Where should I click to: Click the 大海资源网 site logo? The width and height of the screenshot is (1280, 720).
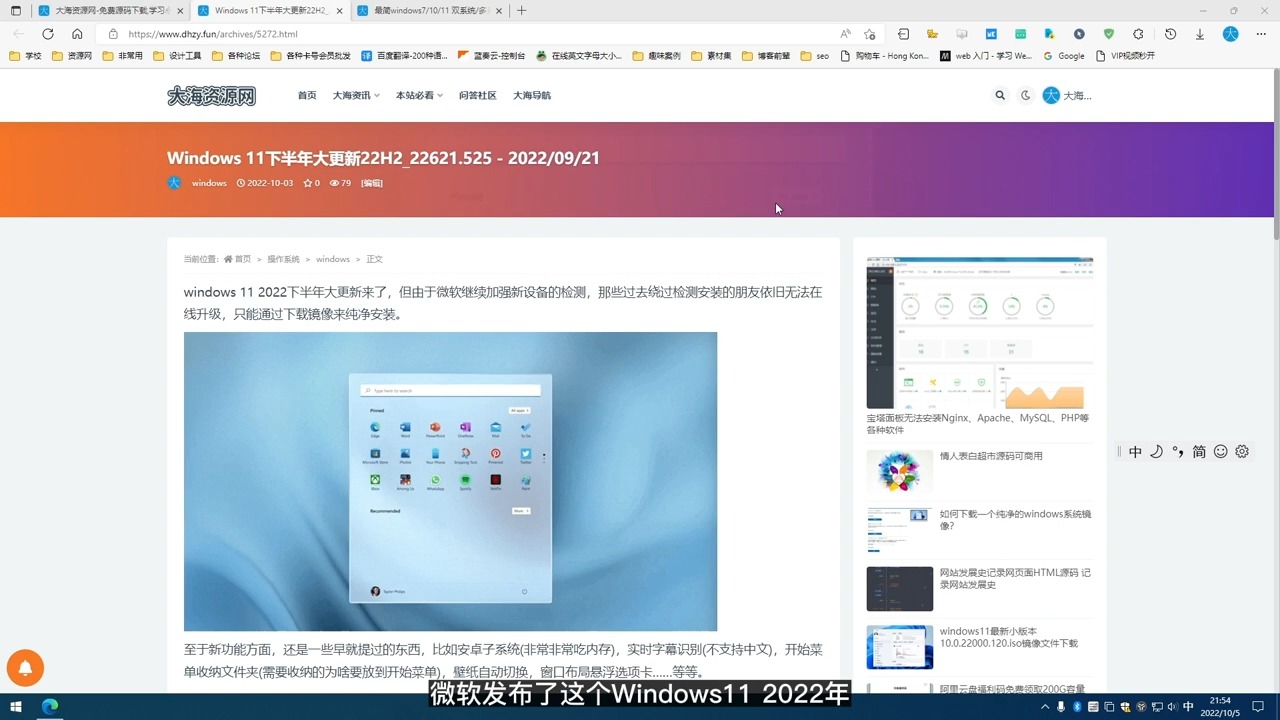[x=211, y=96]
